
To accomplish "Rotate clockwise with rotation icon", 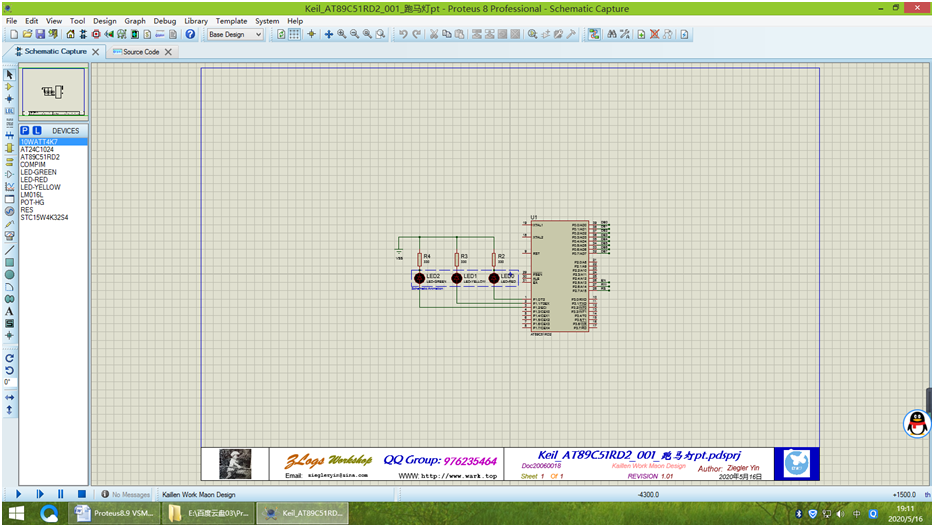I will [x=10, y=358].
